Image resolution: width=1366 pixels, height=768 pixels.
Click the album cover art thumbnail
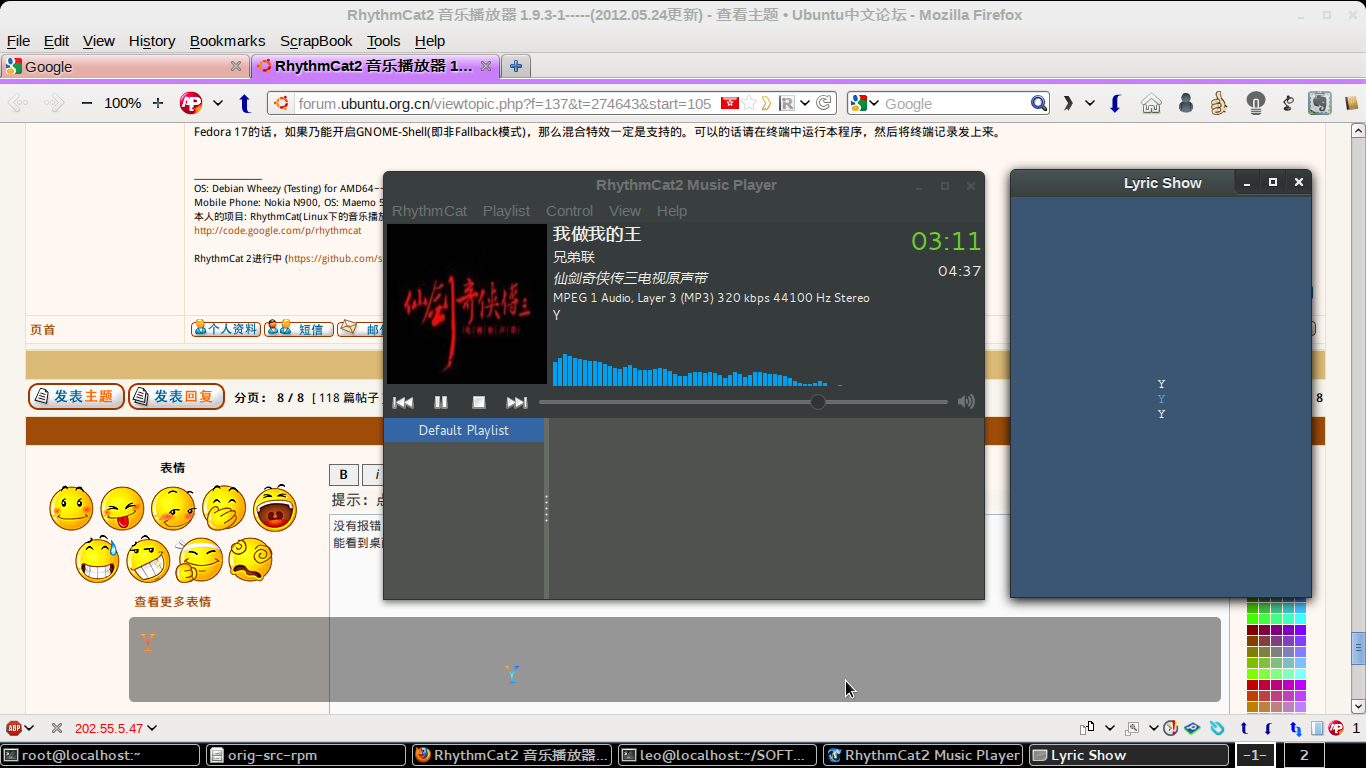coord(467,304)
